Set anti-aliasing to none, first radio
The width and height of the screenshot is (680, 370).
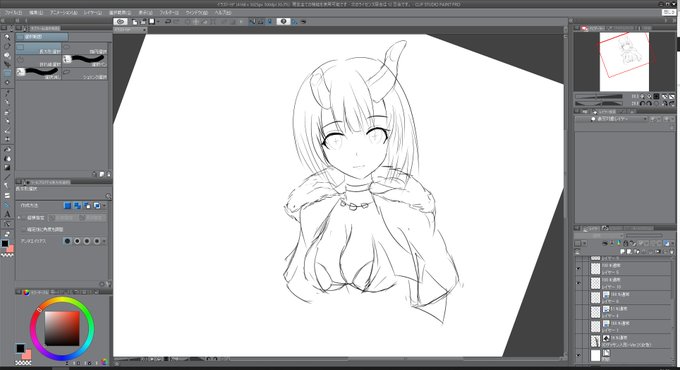click(x=67, y=241)
